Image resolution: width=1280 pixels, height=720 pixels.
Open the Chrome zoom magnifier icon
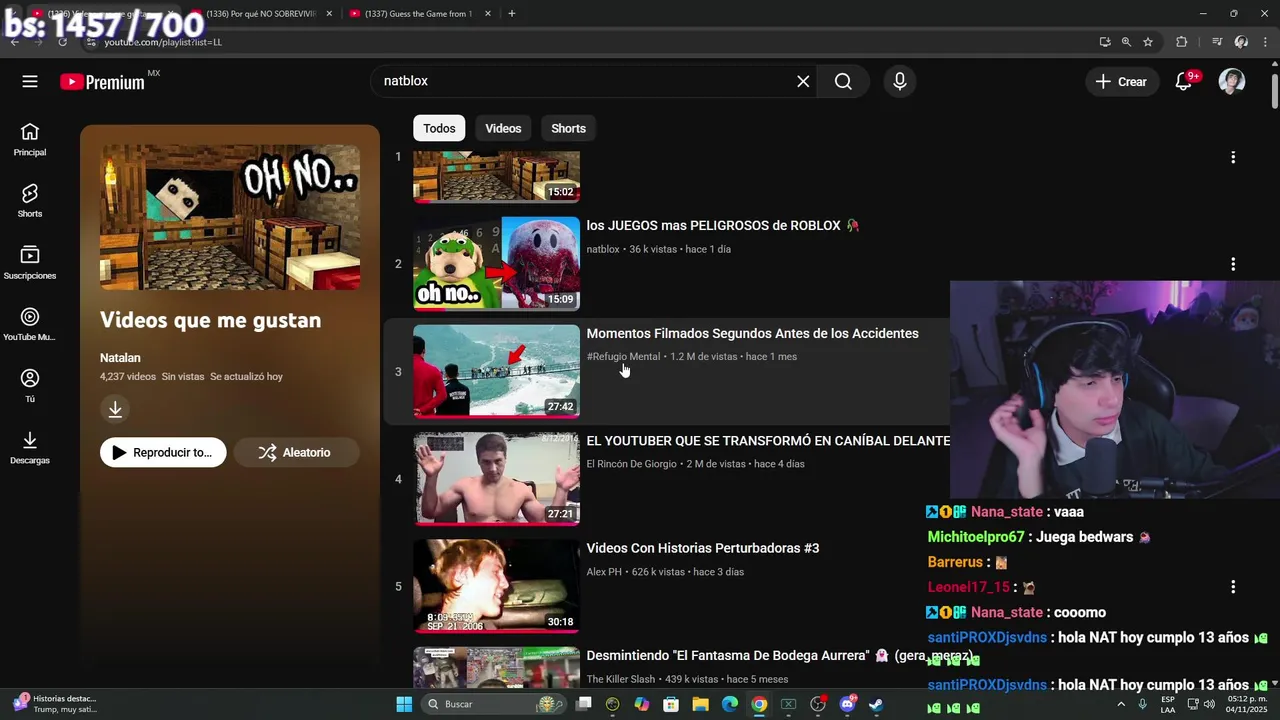tap(1126, 42)
